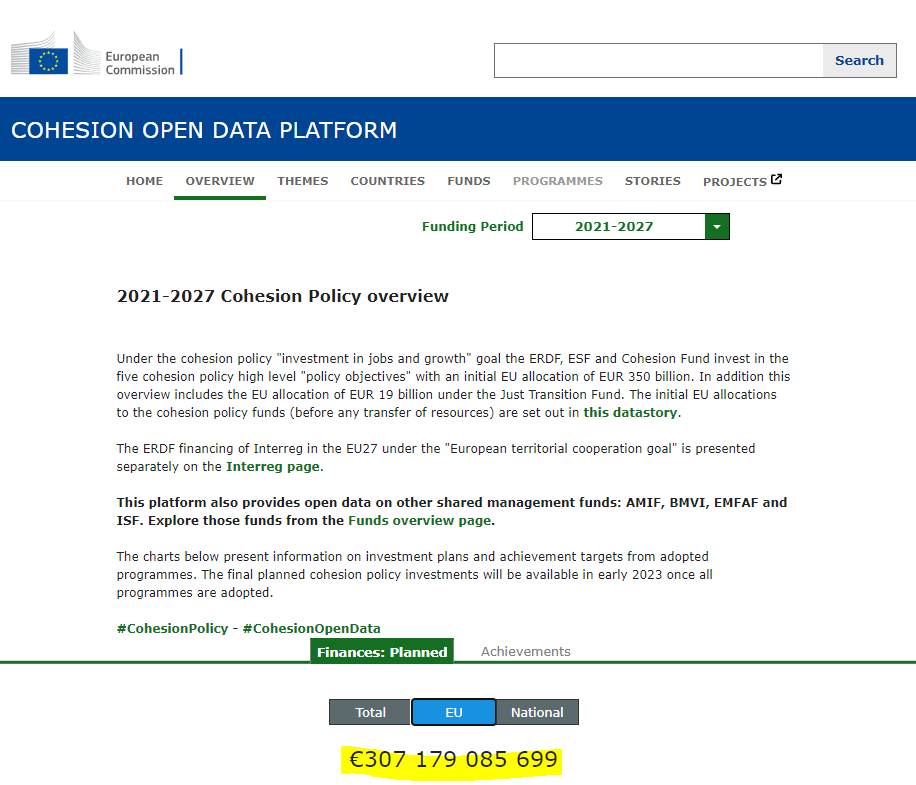Image resolution: width=916 pixels, height=785 pixels.
Task: Select the Total toggle button
Action: [370, 712]
